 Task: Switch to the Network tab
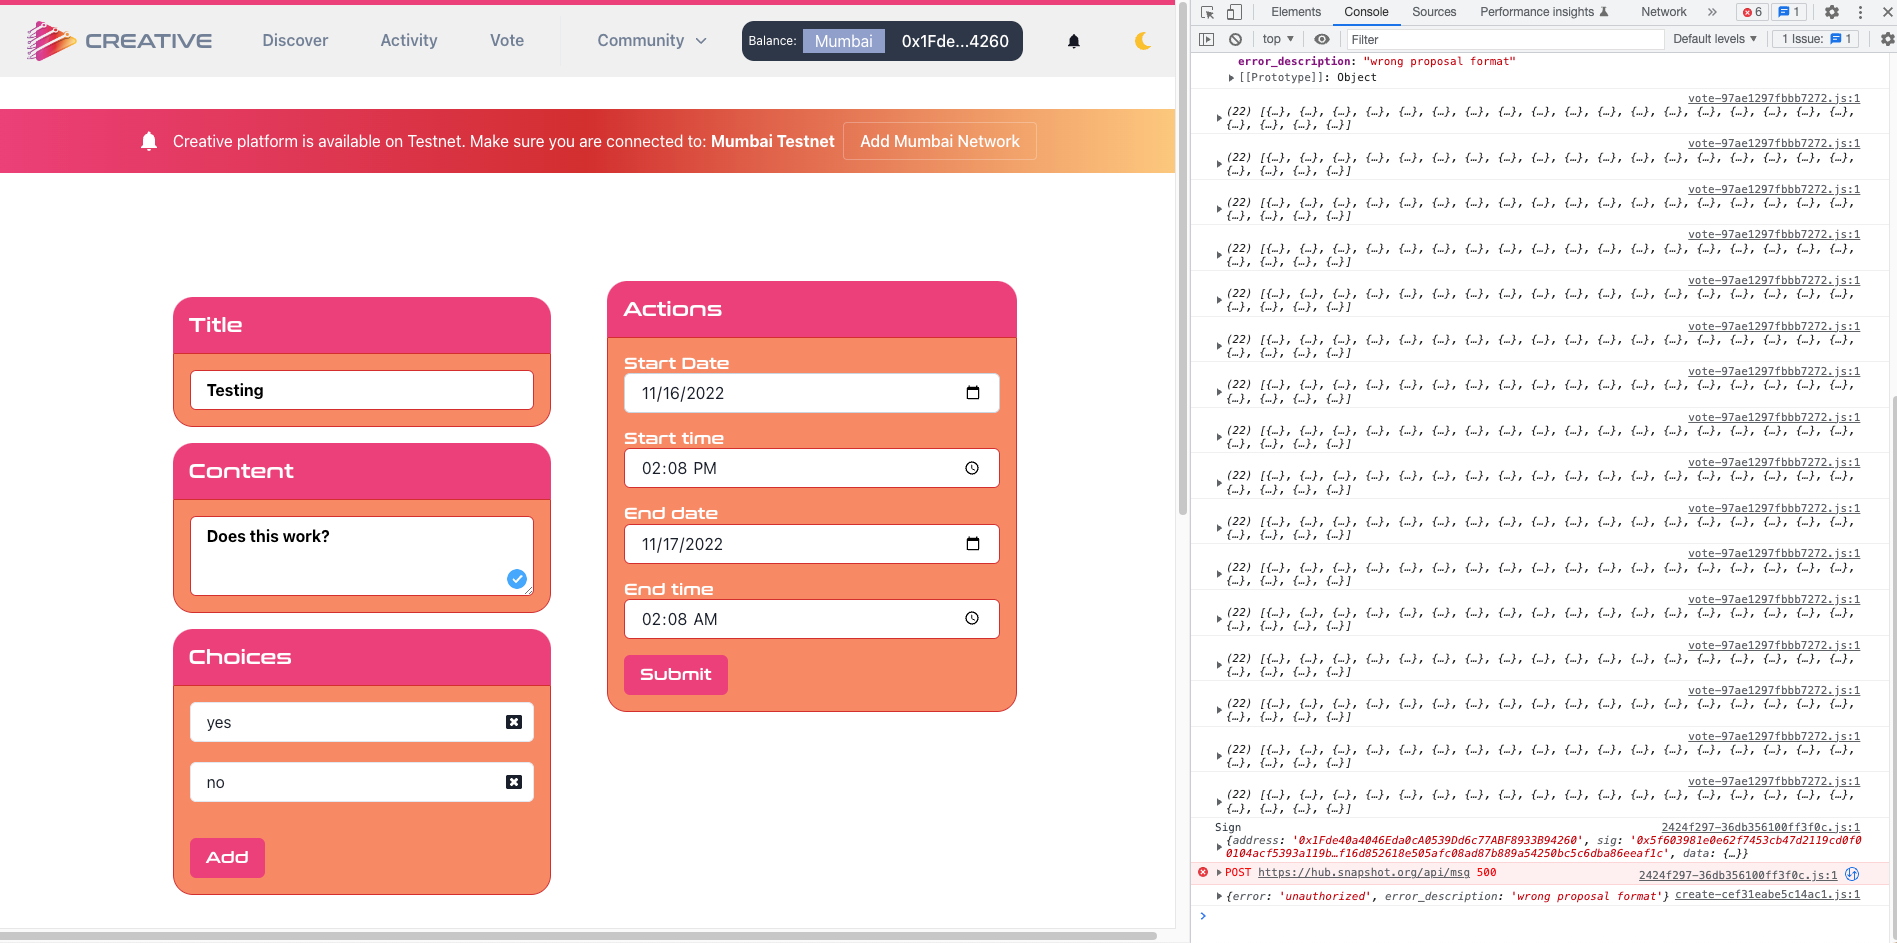click(1664, 12)
